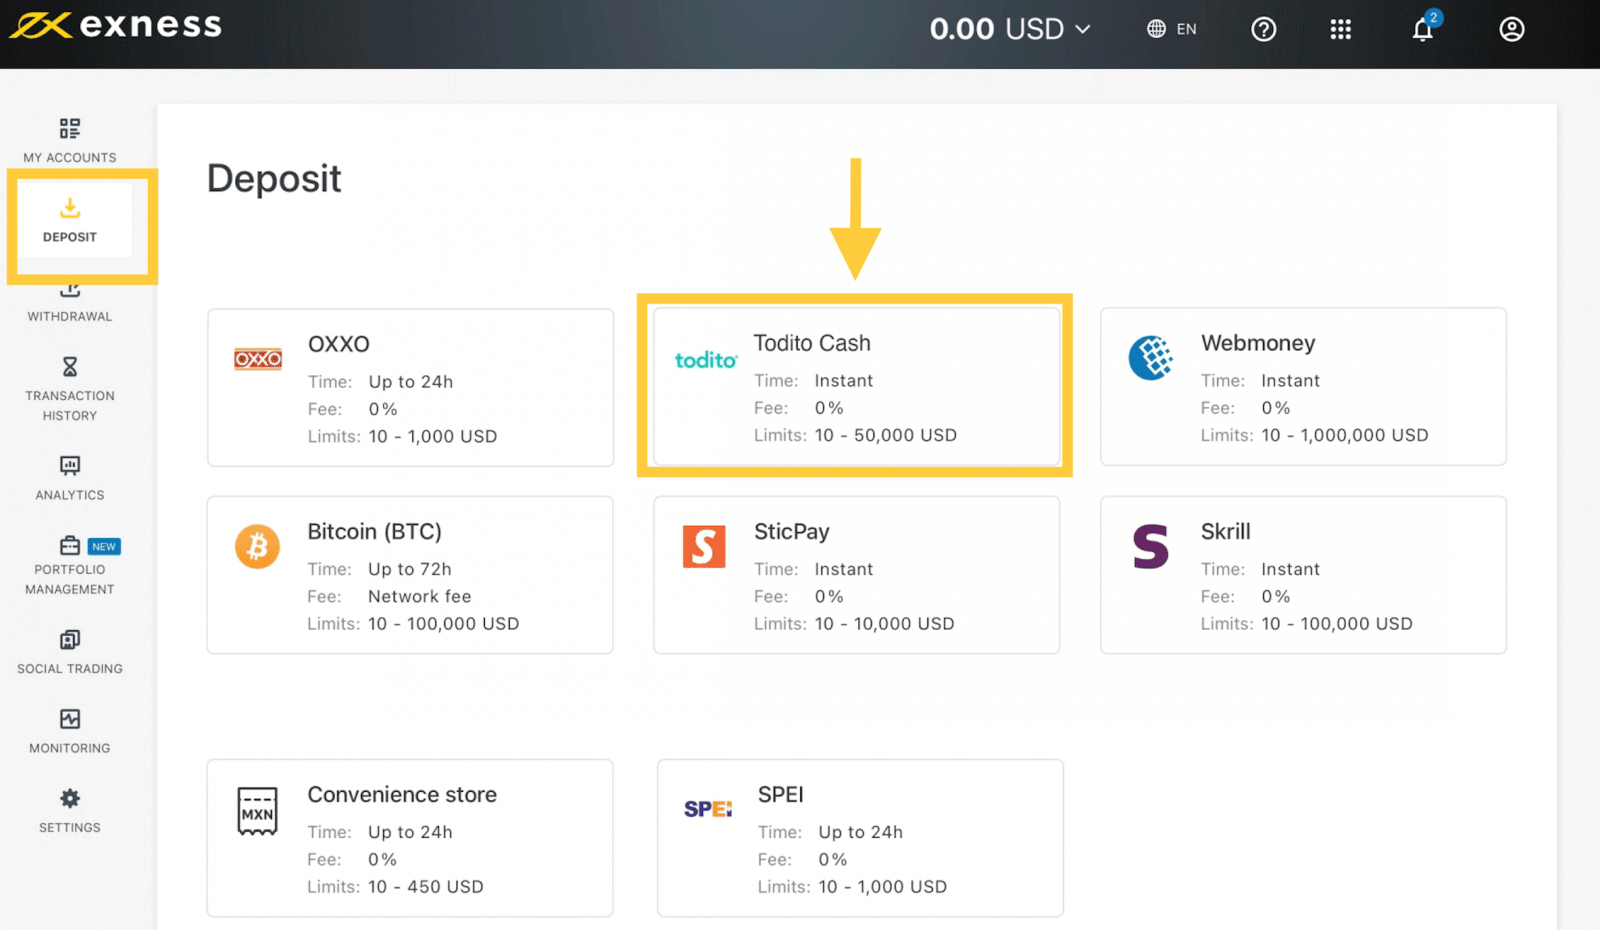Choose the OXXO deposit method title
The height and width of the screenshot is (930, 1600).
(339, 344)
